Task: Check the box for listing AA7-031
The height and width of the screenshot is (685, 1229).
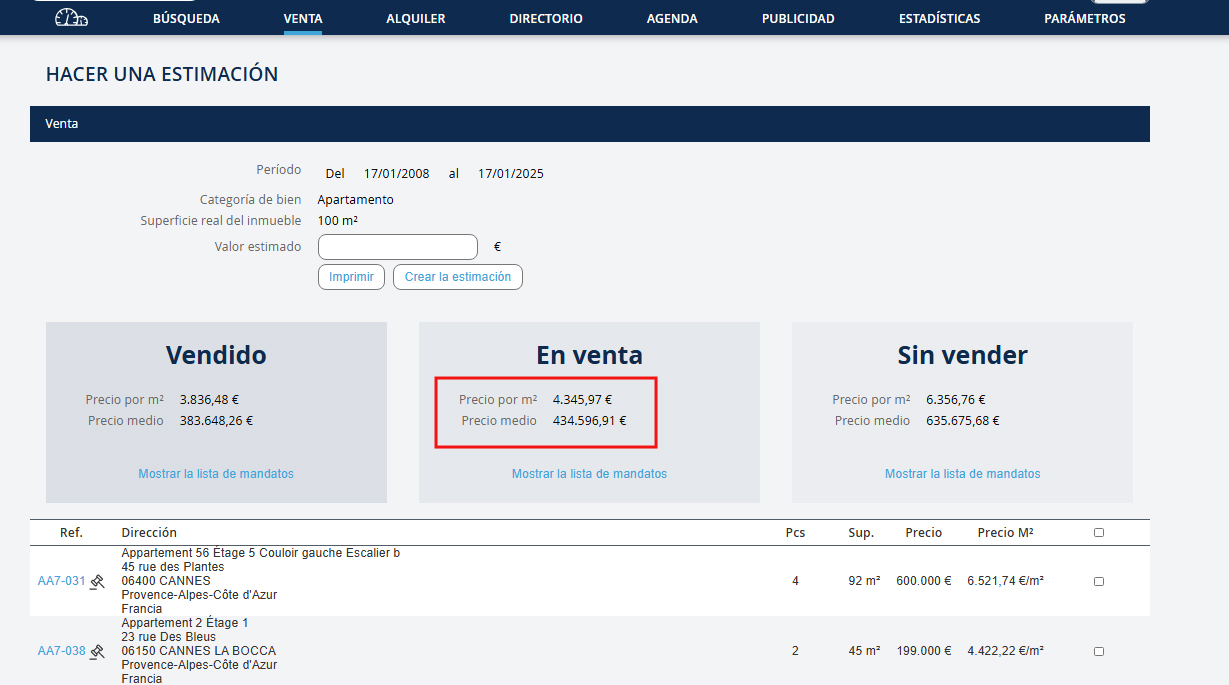Action: coord(1099,581)
